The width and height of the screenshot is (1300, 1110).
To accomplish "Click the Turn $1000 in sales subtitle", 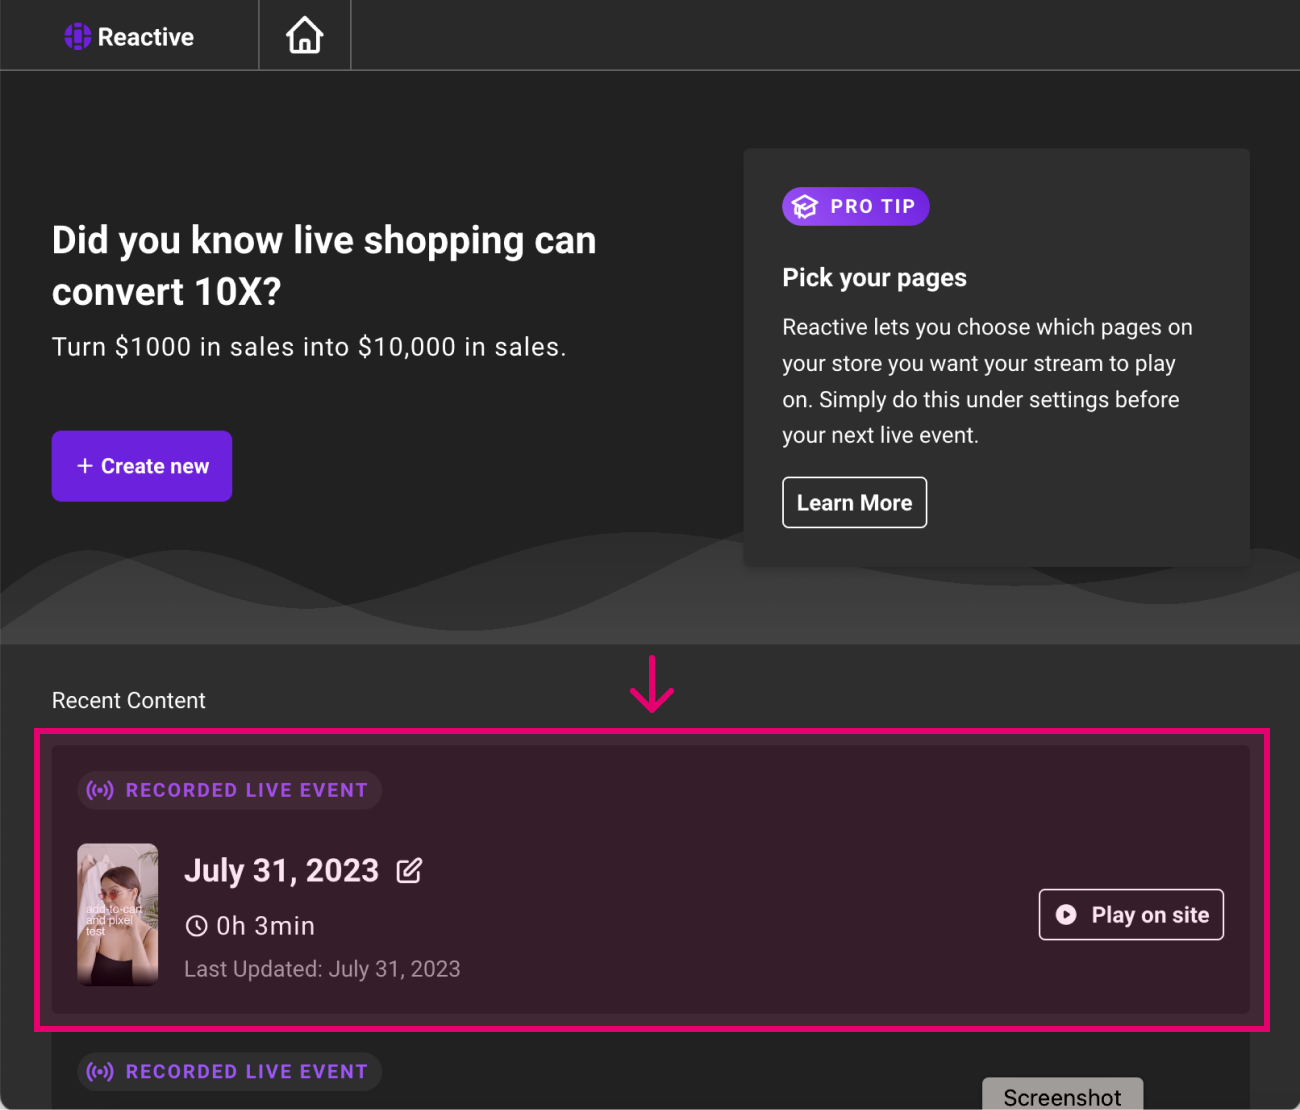I will tap(309, 347).
